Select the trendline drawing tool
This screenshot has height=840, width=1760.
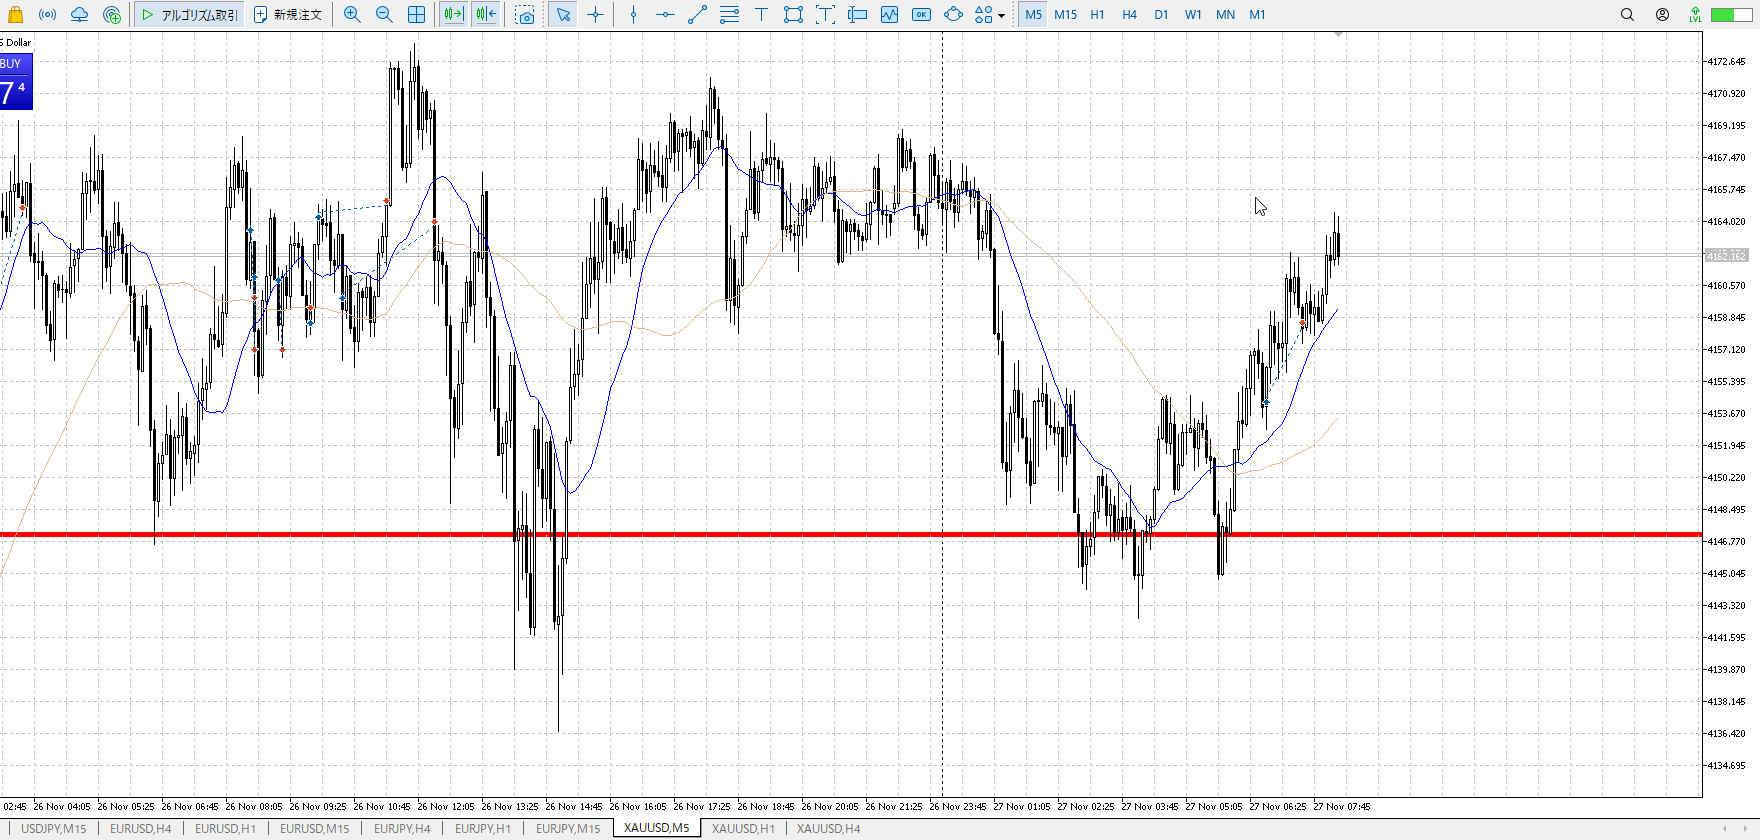pyautogui.click(x=697, y=14)
